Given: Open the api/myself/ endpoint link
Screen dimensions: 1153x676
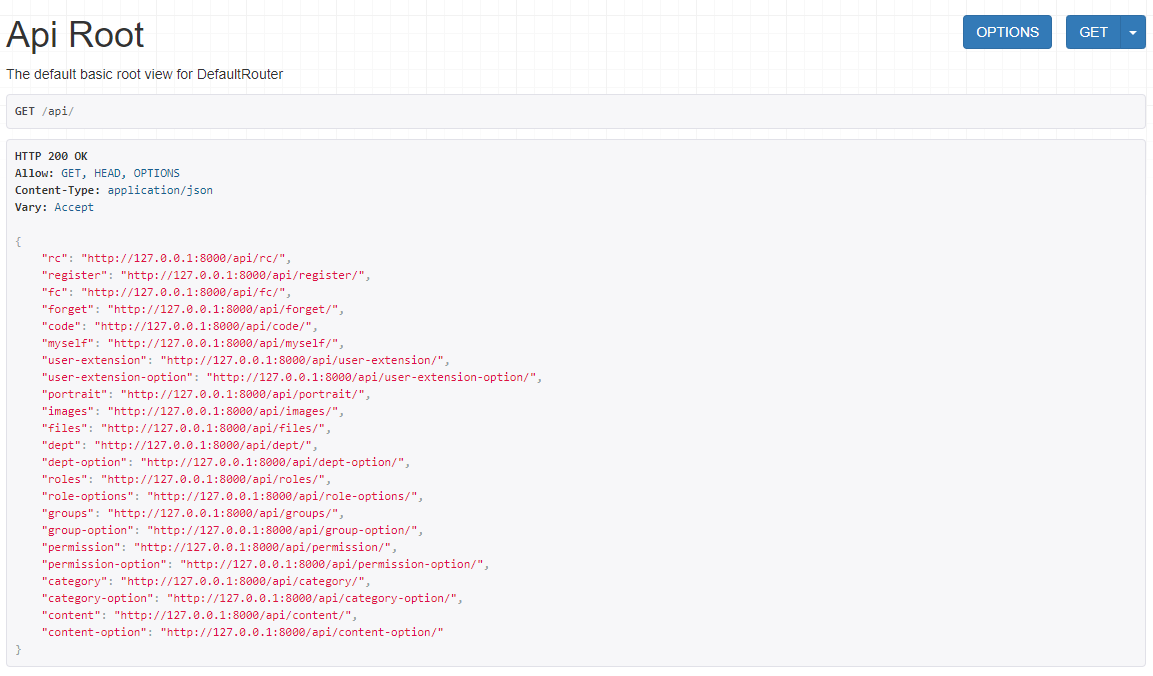Looking at the screenshot, I should 225,343.
